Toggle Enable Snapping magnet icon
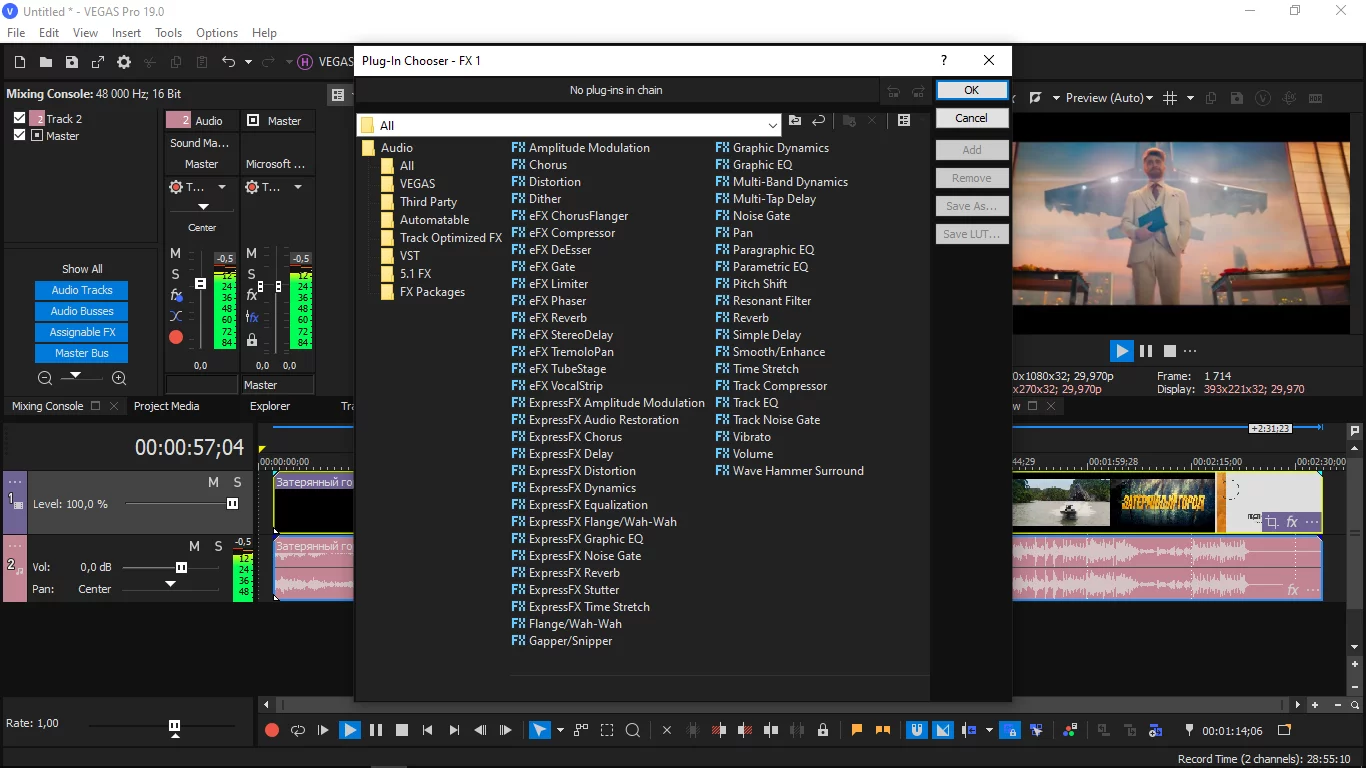Viewport: 1366px width, 768px height. pos(917,730)
